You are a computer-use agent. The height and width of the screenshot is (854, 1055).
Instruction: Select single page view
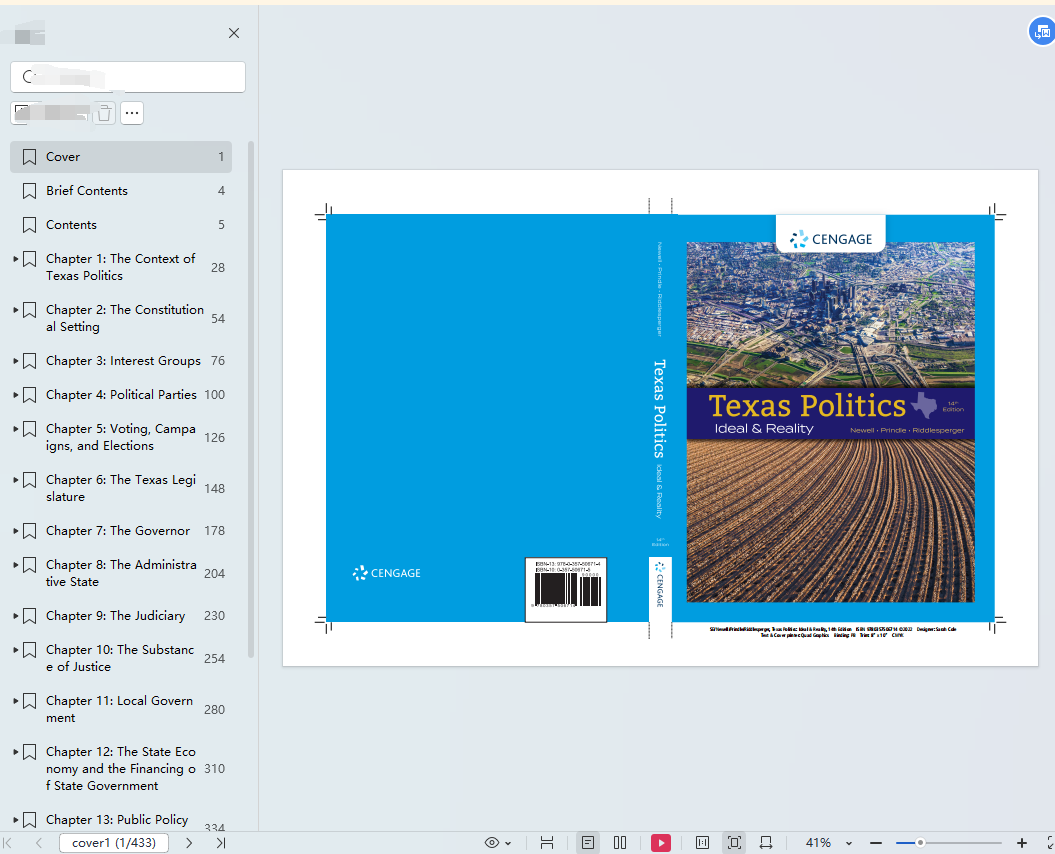point(587,843)
